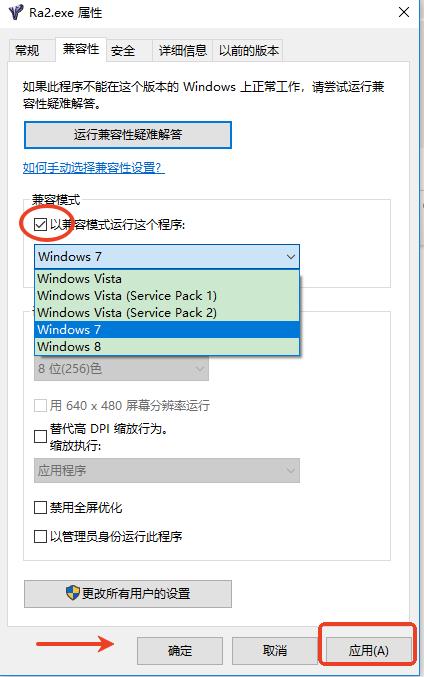Open the 以前的版本 tab
Viewport: 424px width, 677px height.
248,51
